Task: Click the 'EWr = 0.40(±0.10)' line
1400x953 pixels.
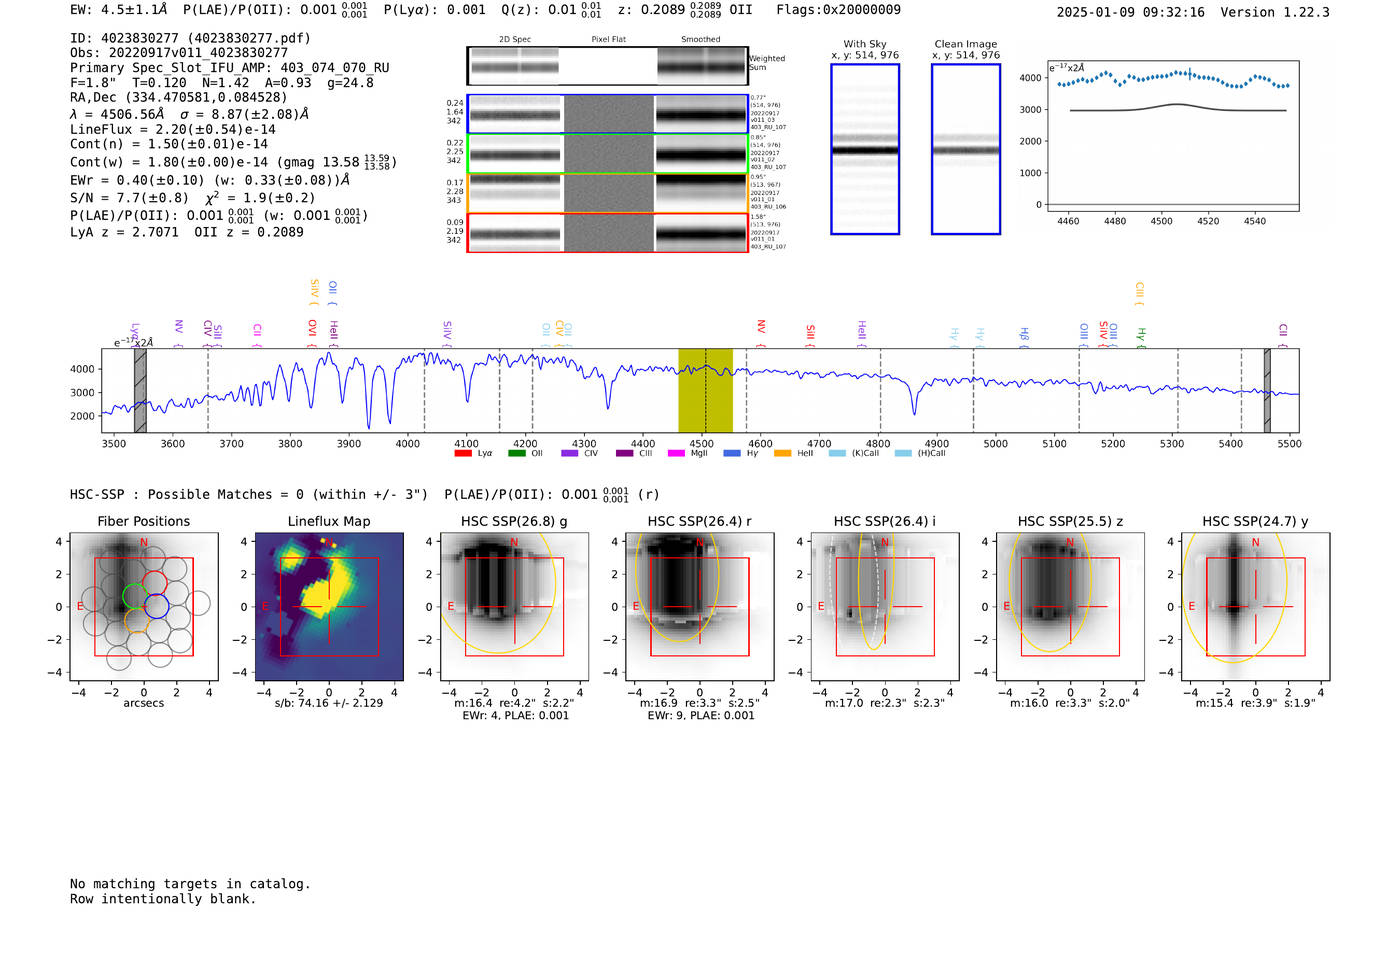Action: coord(138,181)
